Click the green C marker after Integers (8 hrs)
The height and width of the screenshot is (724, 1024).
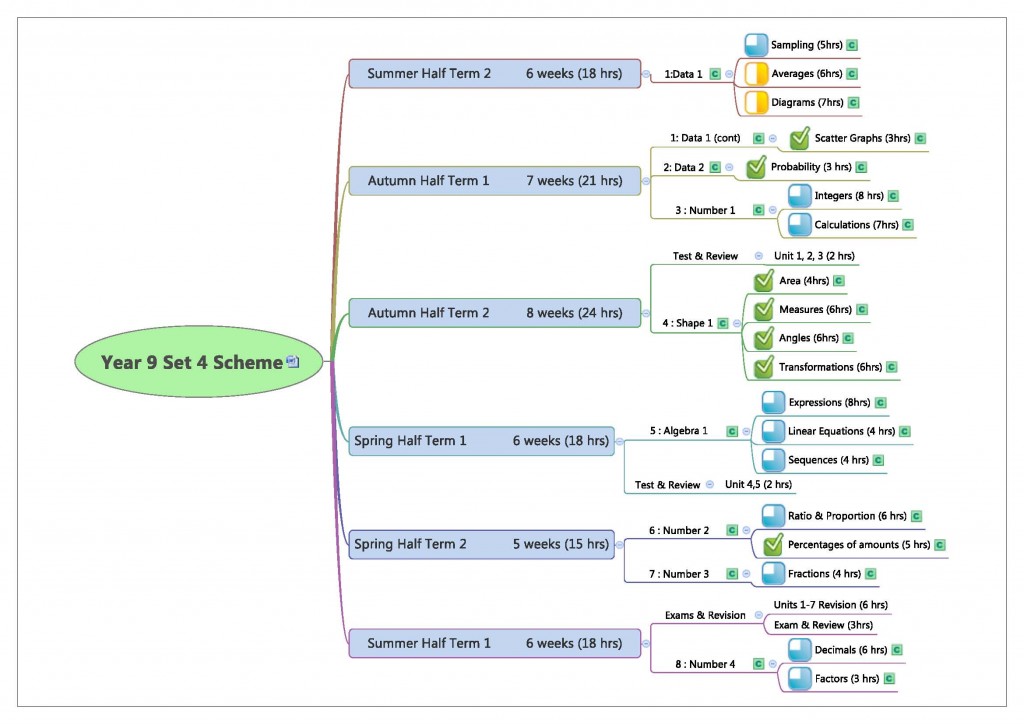coord(893,196)
